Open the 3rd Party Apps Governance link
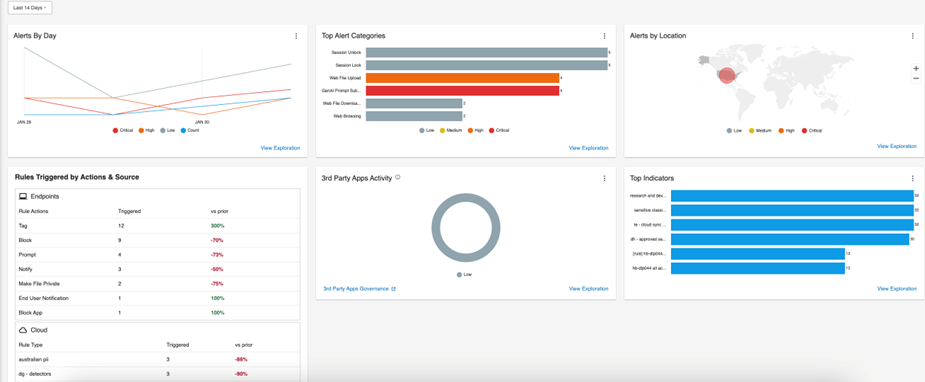Viewport: 925px width, 382px height. point(359,289)
